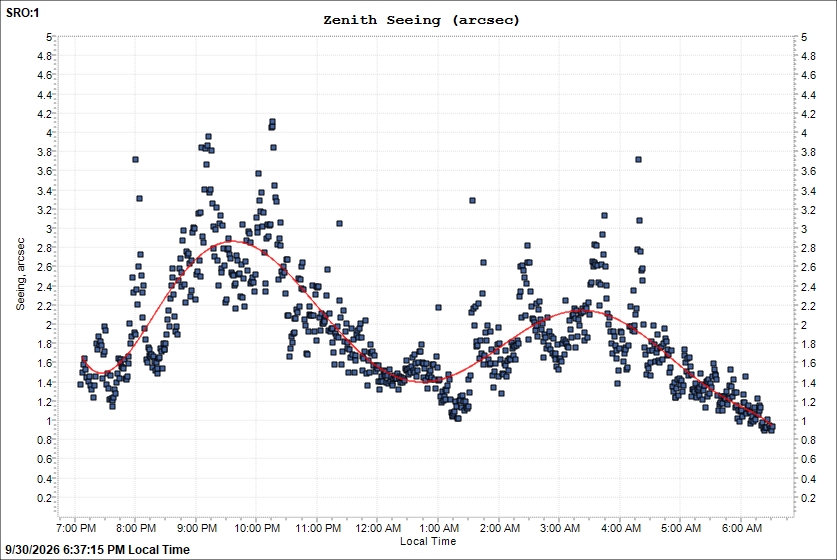The height and width of the screenshot is (560, 837).
Task: Click the right y-axis value 5
Action: (804, 37)
